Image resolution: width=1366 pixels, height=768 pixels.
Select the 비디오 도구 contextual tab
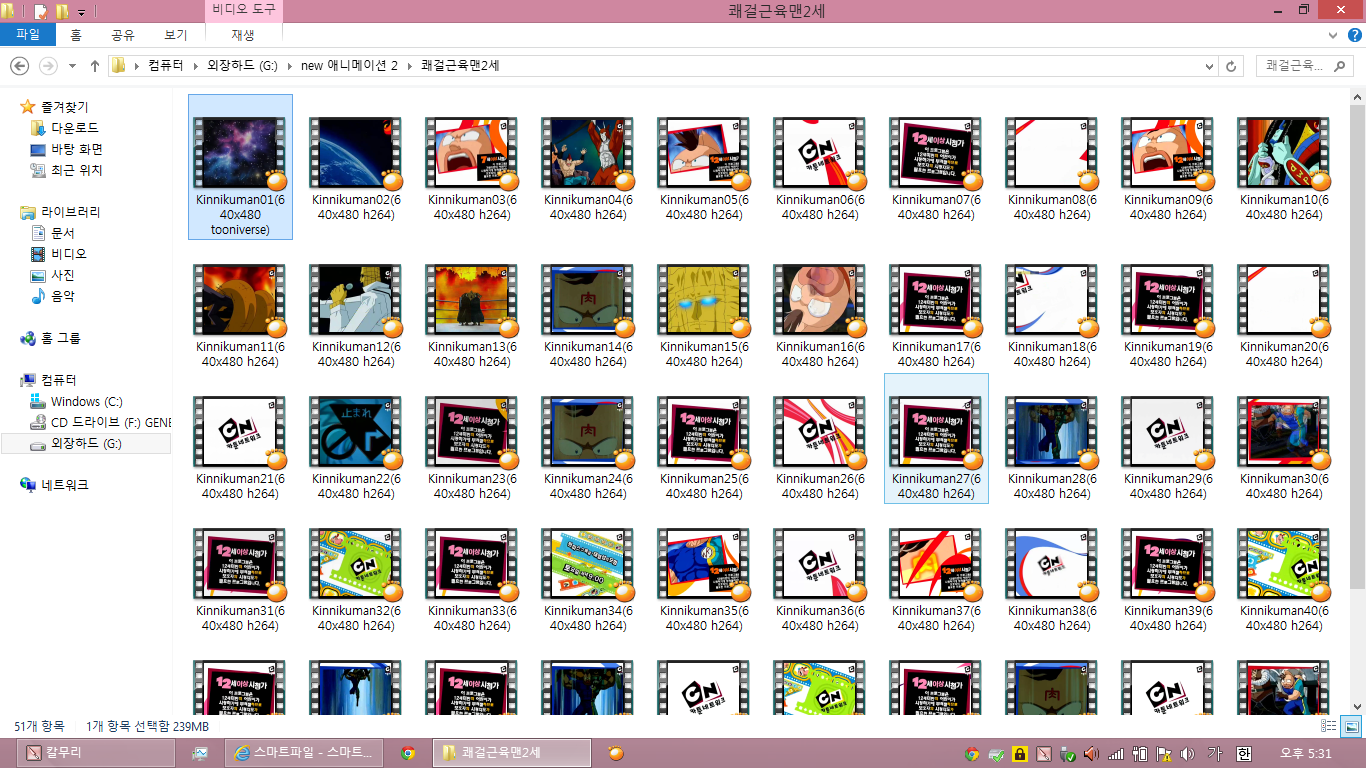[x=244, y=11]
